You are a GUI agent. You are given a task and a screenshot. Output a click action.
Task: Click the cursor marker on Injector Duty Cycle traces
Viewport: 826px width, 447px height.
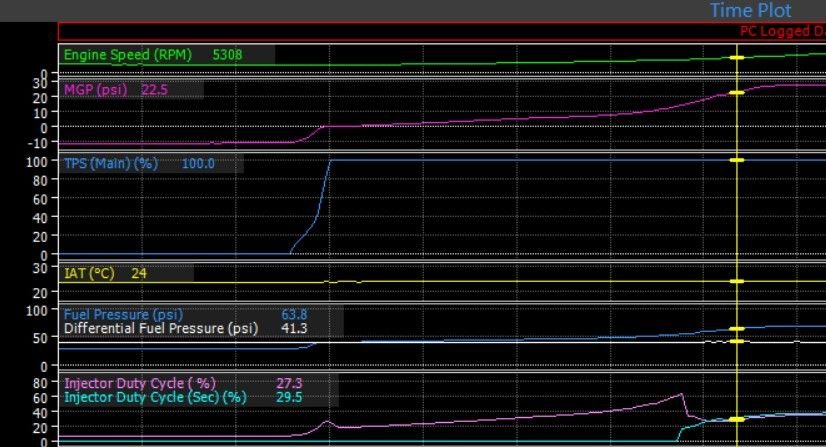coord(737,419)
